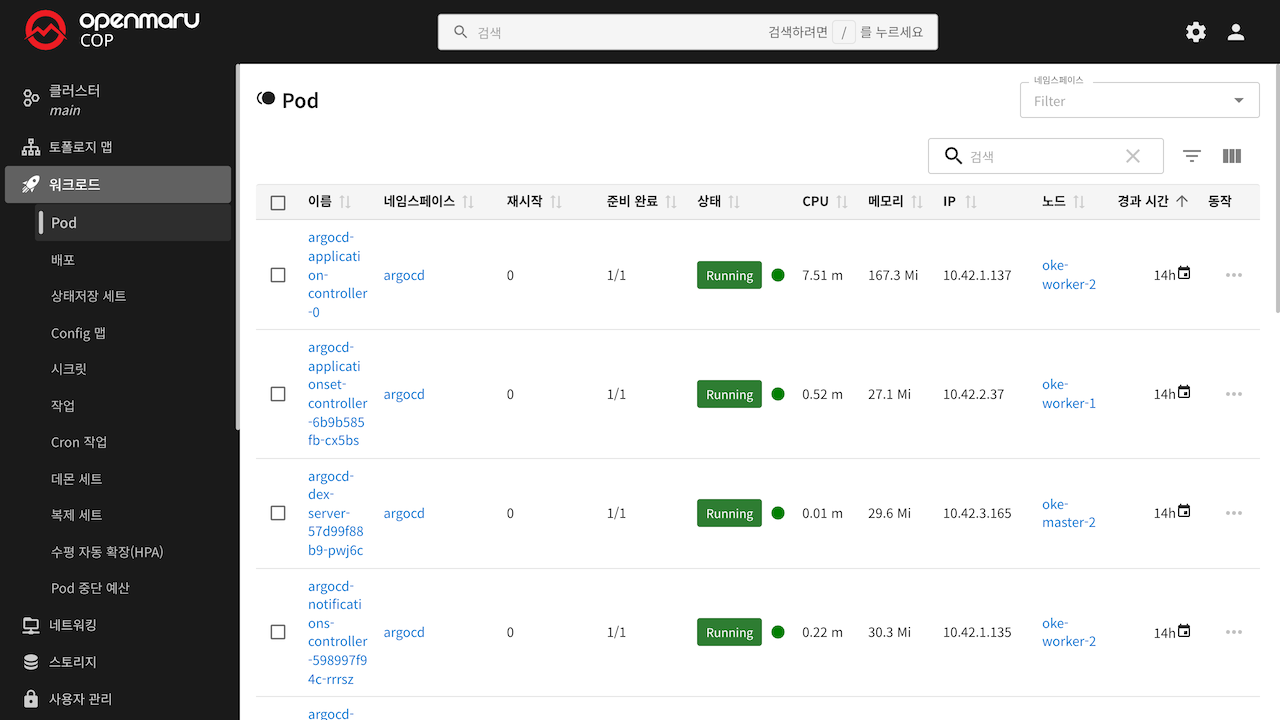Click calendar icon on argocd-dex-server row
1280x720 pixels.
tap(1185, 512)
